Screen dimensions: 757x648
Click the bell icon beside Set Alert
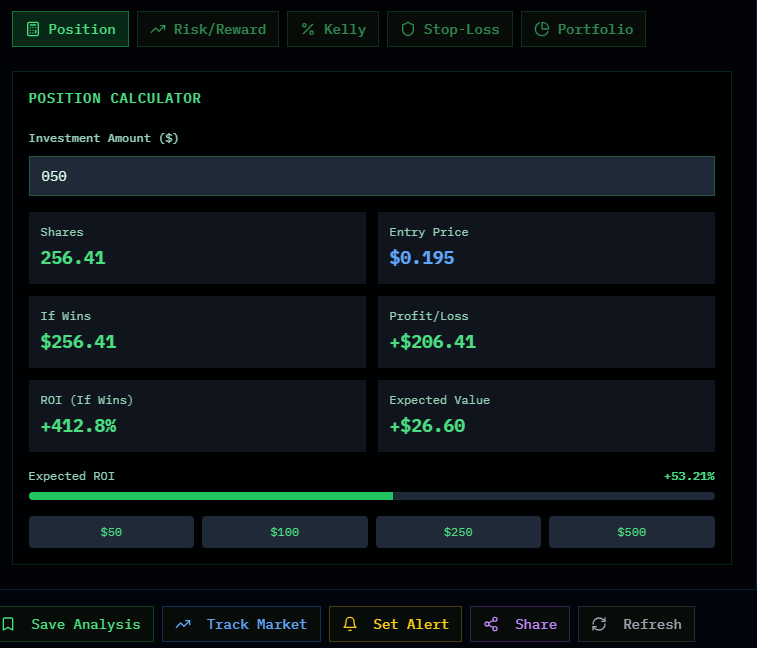350,624
